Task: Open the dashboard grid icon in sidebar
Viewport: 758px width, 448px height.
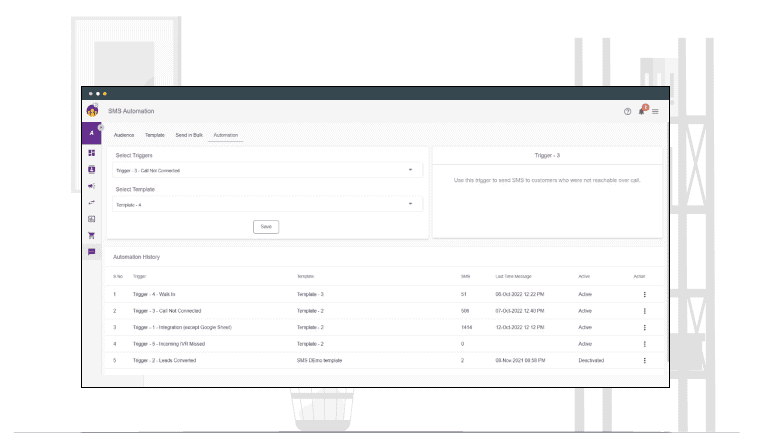Action: pos(93,153)
